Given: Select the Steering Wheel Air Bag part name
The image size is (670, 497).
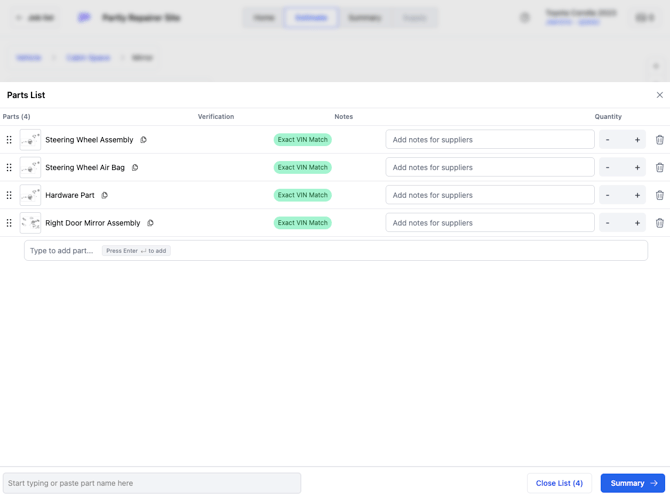Looking at the screenshot, I should click(85, 168).
